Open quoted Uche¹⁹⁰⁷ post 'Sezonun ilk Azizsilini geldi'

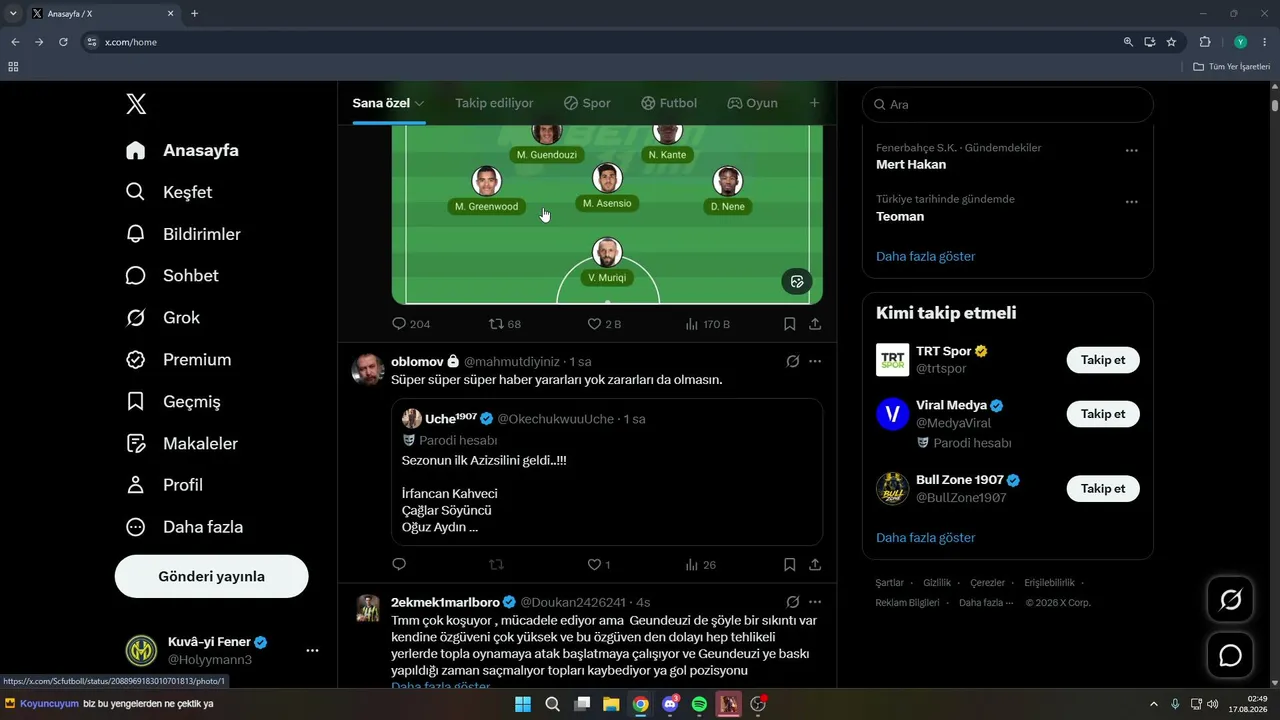click(607, 472)
